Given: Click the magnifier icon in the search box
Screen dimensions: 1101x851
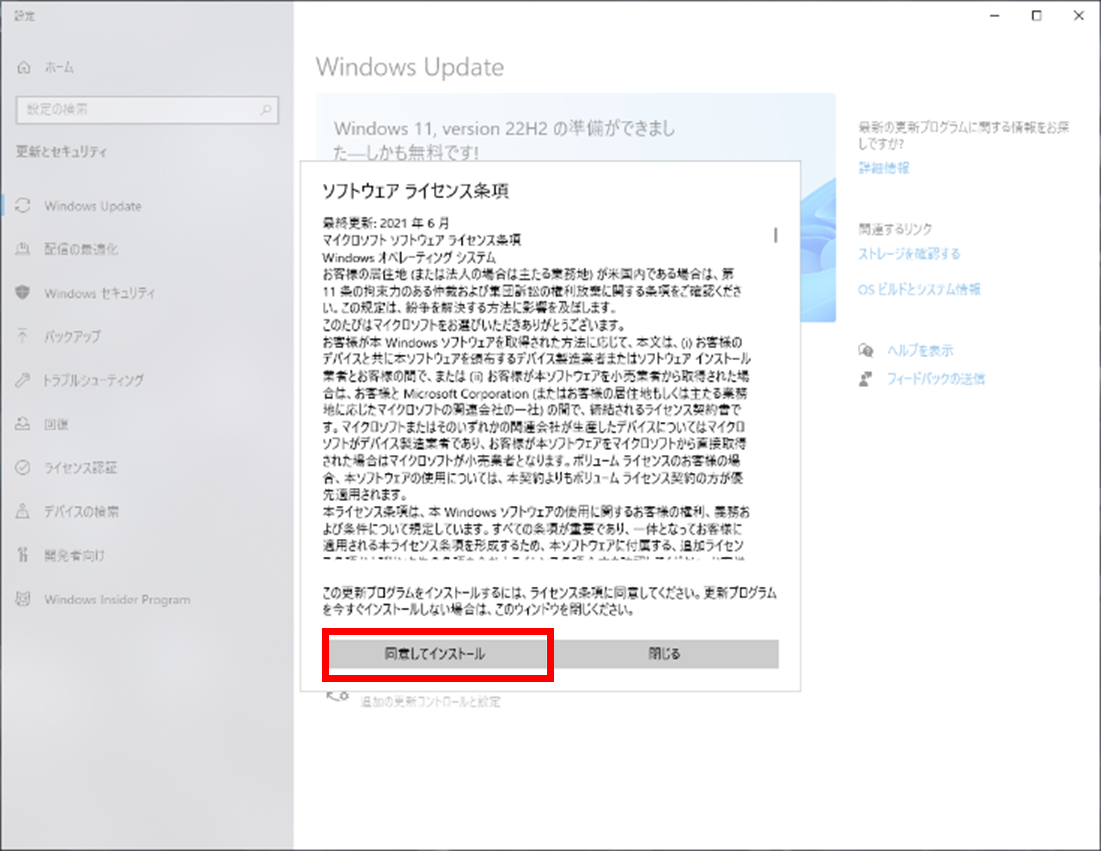Looking at the screenshot, I should 265,110.
